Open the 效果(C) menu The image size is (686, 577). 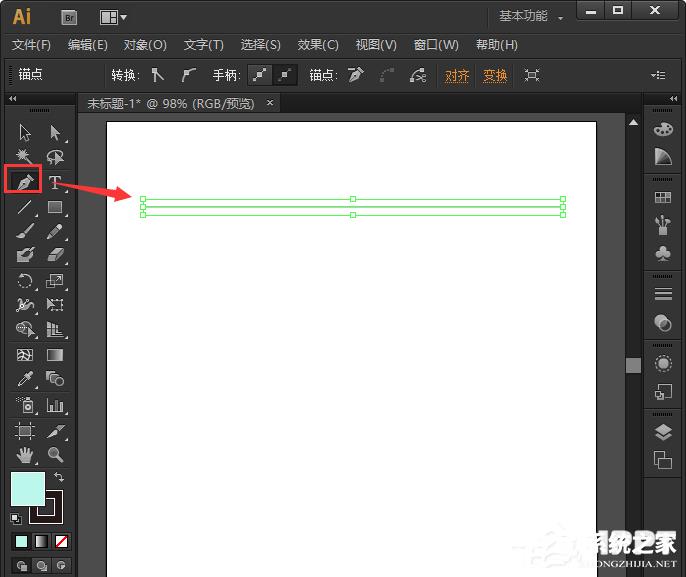pos(318,45)
